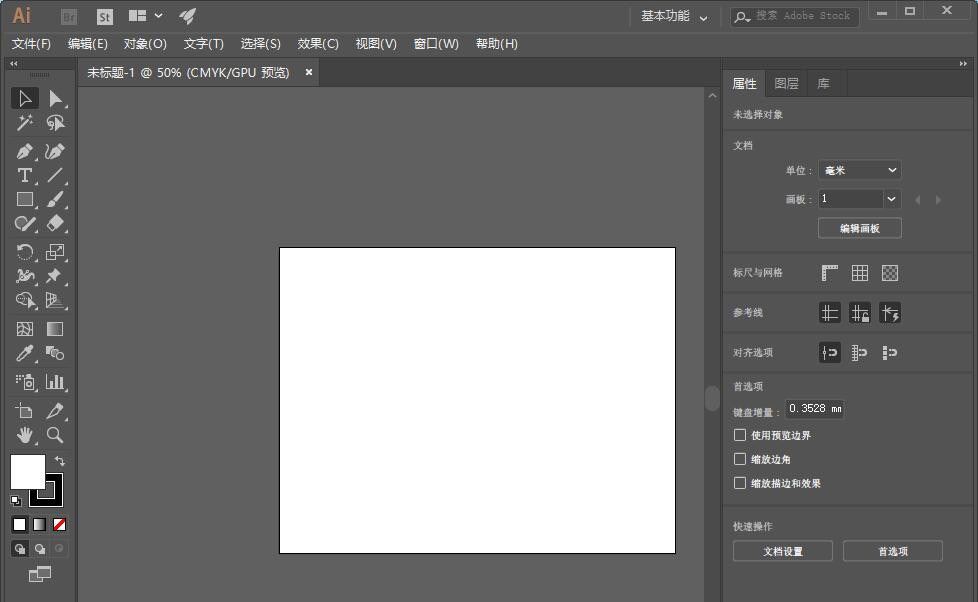Check the 缩放描边和效果 option
The width and height of the screenshot is (978, 602).
(x=740, y=483)
